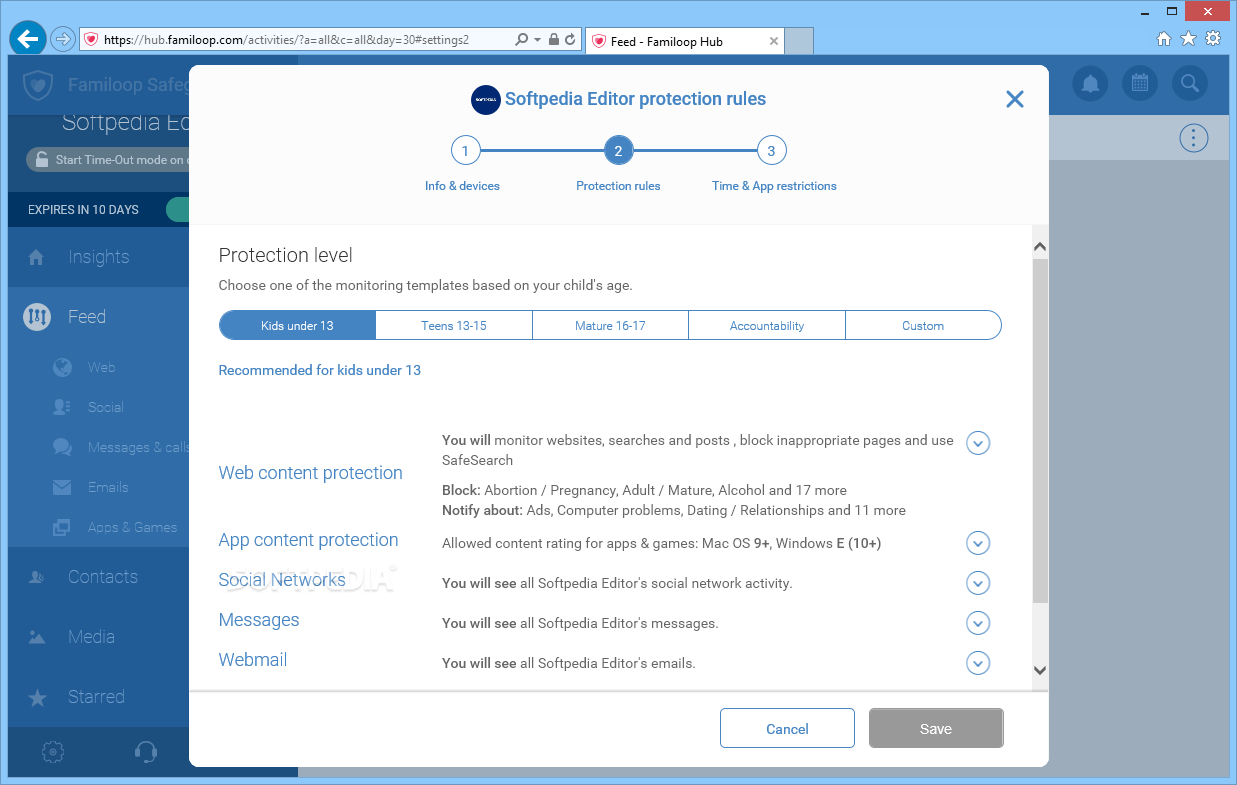Click the Messages heading
This screenshot has width=1237, height=785.
[259, 620]
